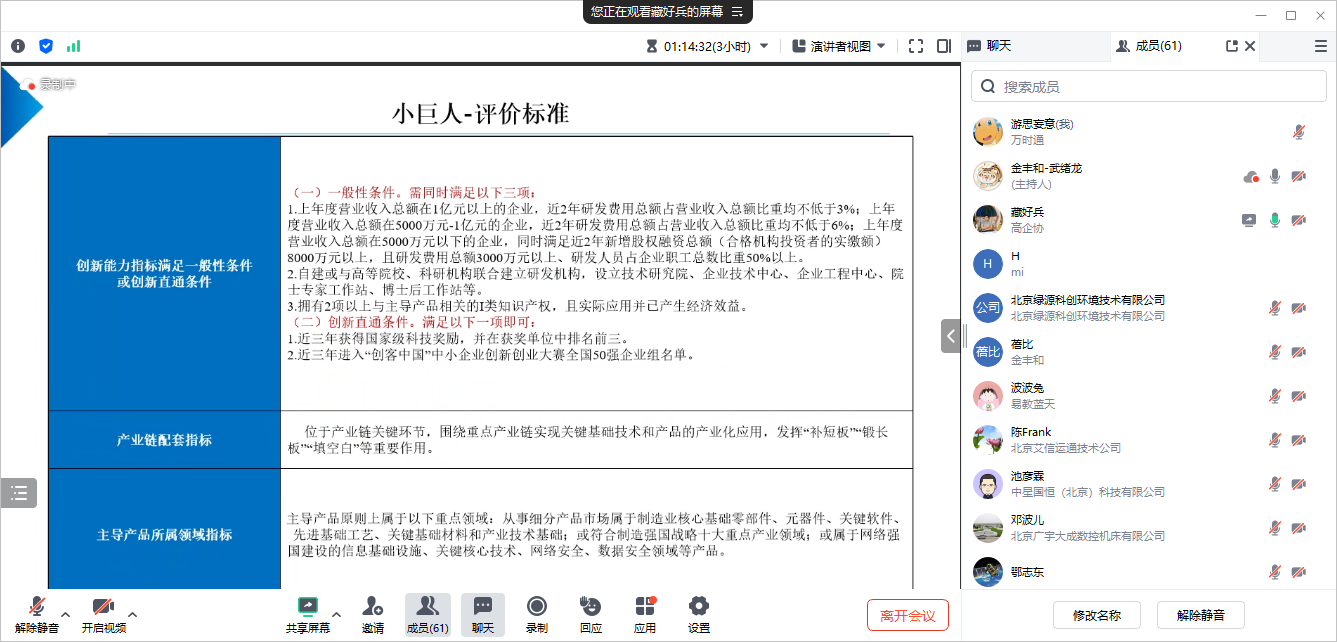The image size is (1337, 642).
Task: Open the slide outline list icon
Action: point(19,493)
